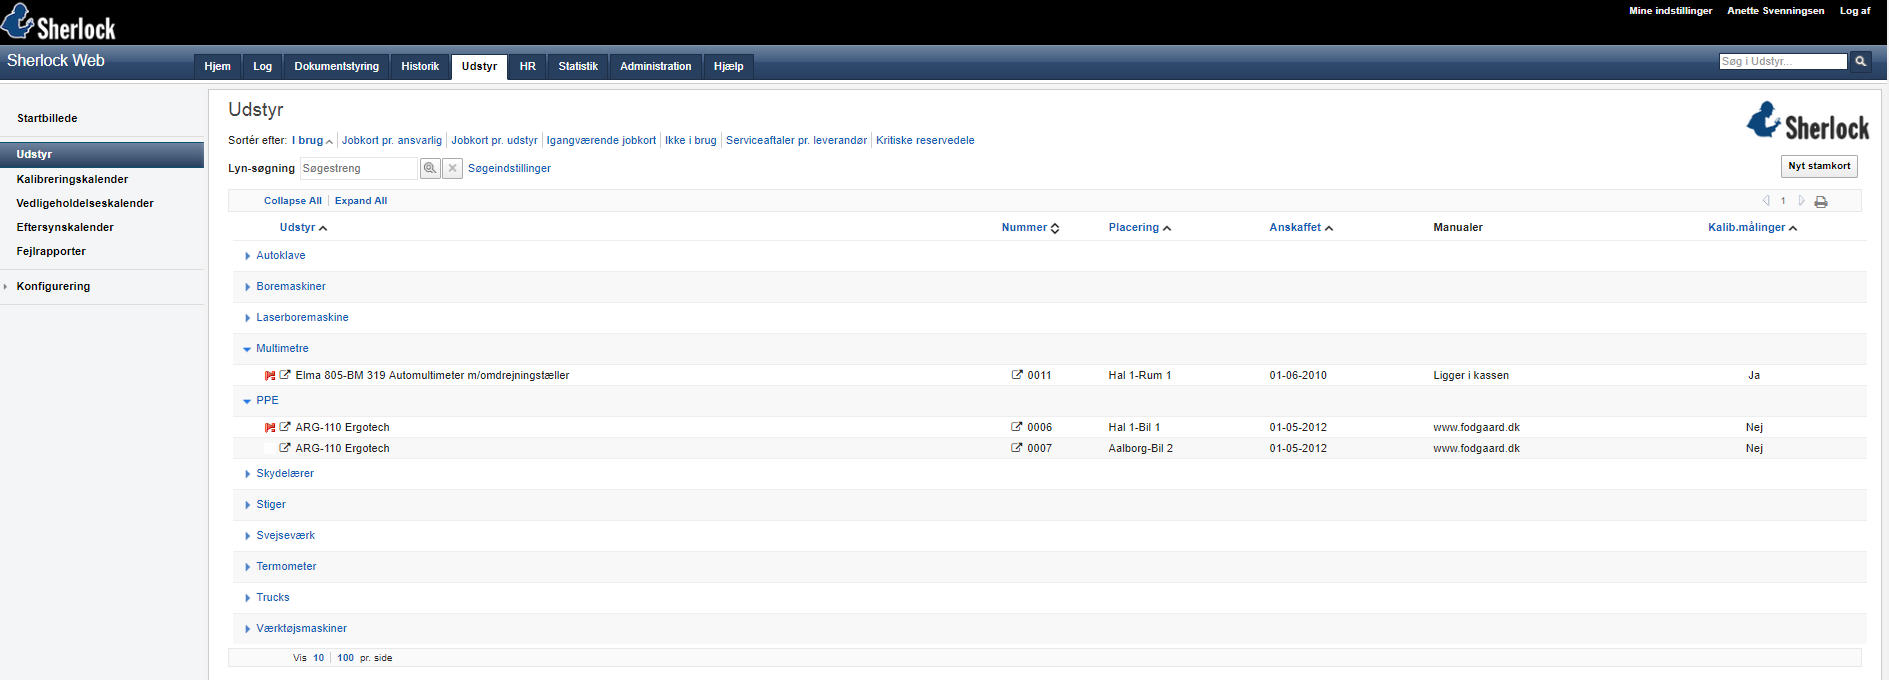Switch to Dokumentstyring tab
Screen dimensions: 1889x680
pos(336,66)
